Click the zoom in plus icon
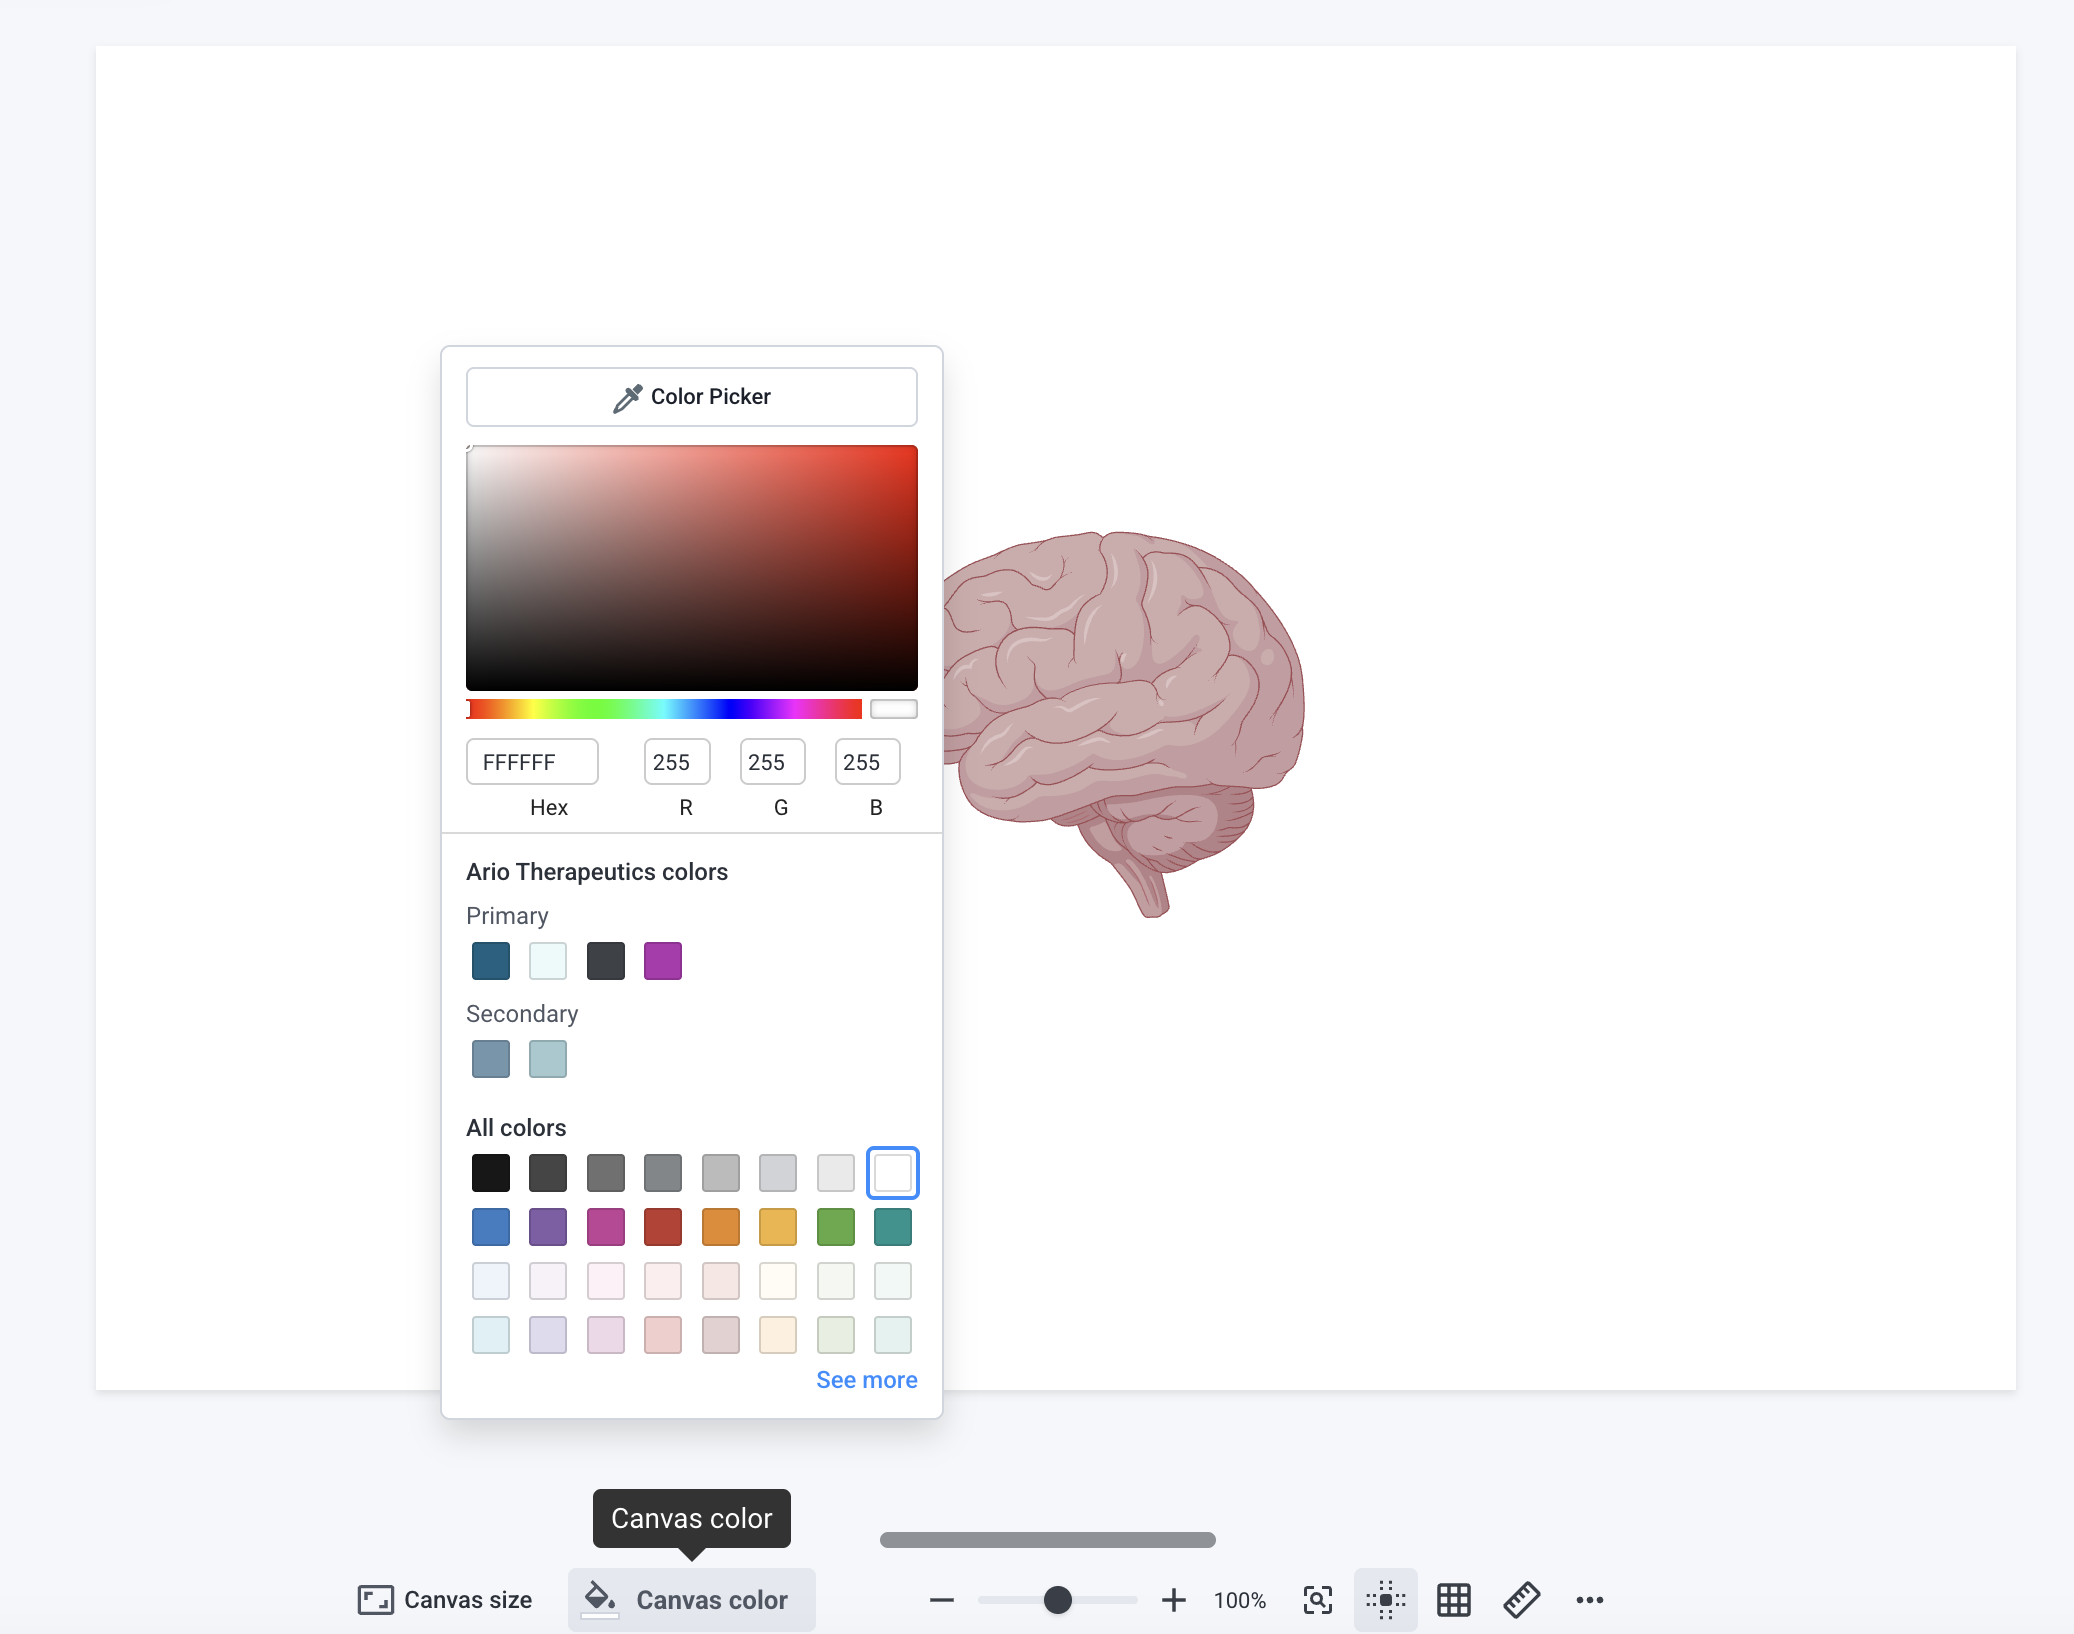 (1173, 1600)
